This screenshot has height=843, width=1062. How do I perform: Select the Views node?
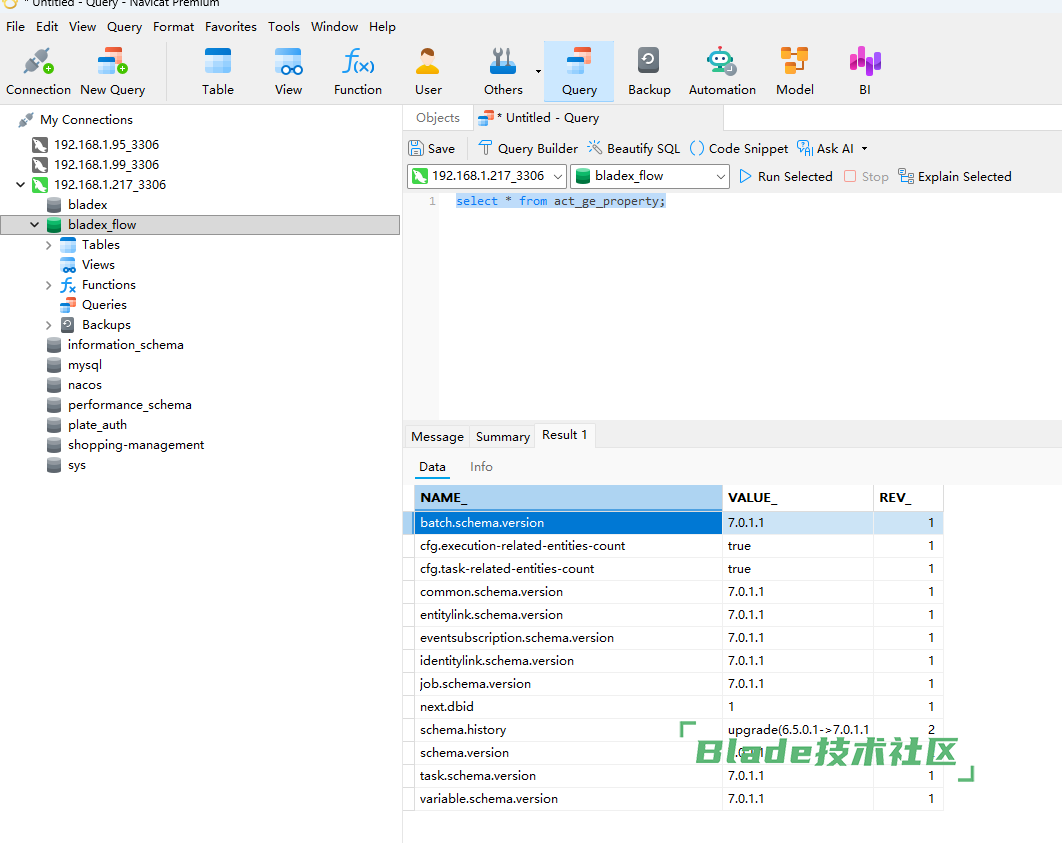pyautogui.click(x=98, y=265)
